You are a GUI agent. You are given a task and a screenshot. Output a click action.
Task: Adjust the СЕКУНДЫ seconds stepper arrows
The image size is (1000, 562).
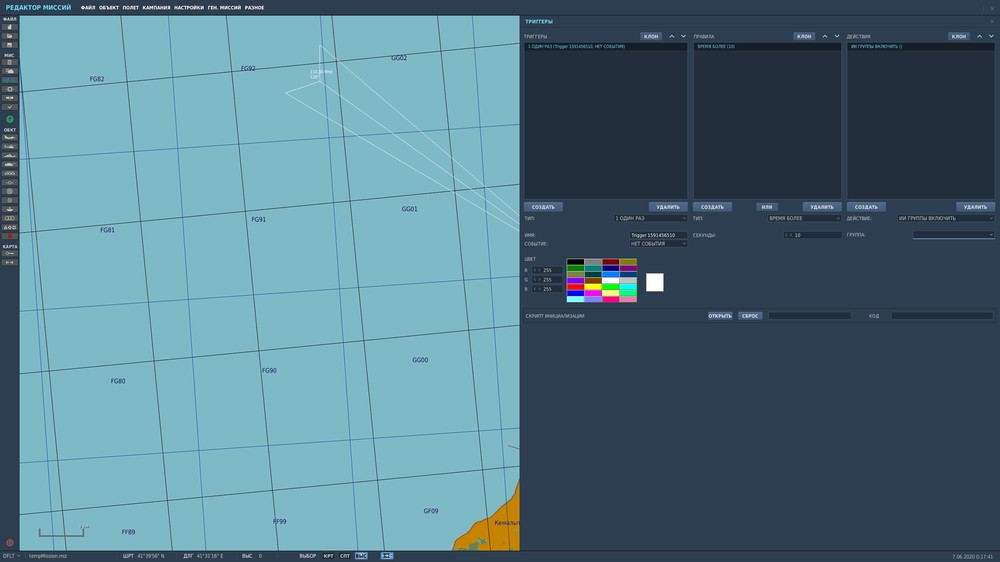point(788,235)
